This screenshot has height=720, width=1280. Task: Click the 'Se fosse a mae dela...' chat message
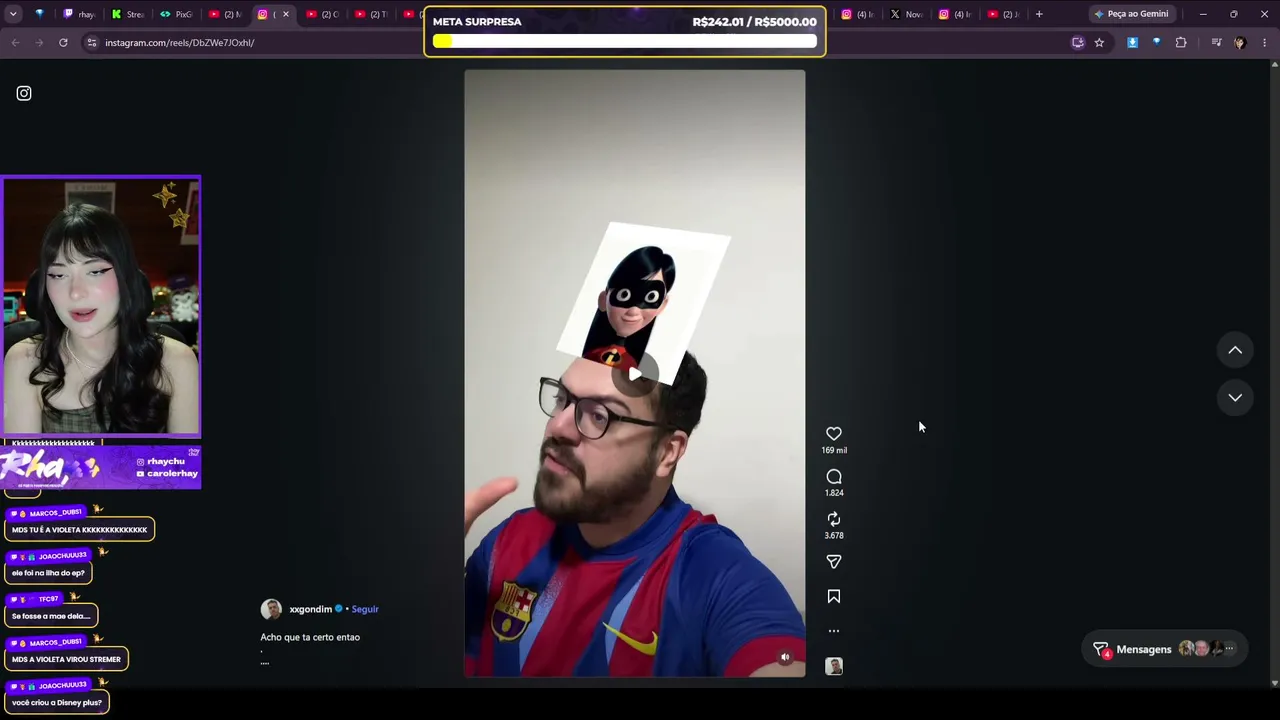click(x=51, y=616)
